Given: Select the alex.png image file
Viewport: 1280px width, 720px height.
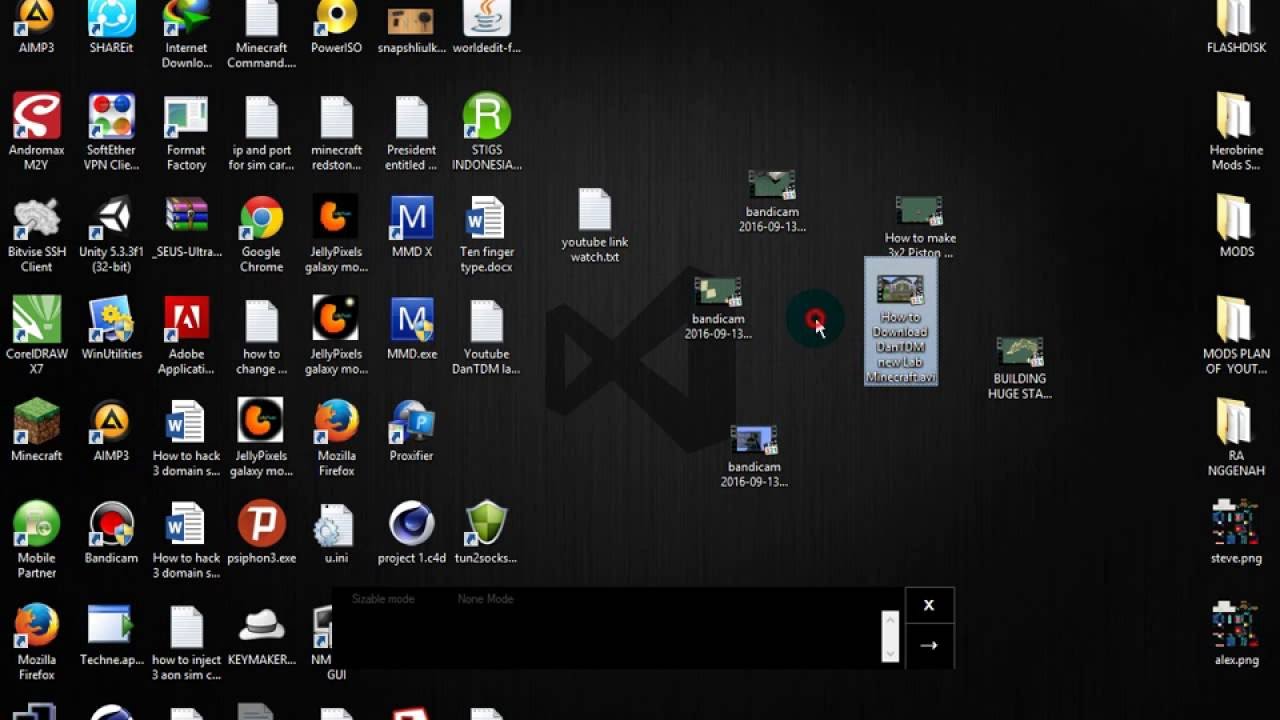Looking at the screenshot, I should (x=1236, y=635).
